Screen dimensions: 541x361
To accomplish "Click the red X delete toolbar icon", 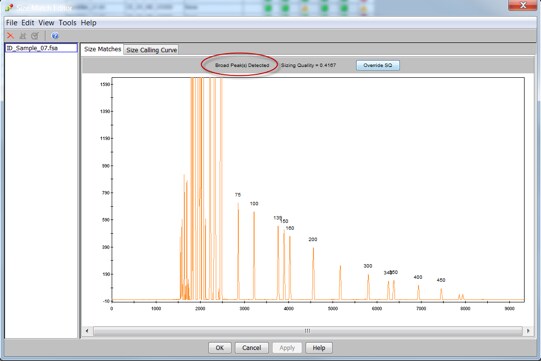I will tap(10, 36).
